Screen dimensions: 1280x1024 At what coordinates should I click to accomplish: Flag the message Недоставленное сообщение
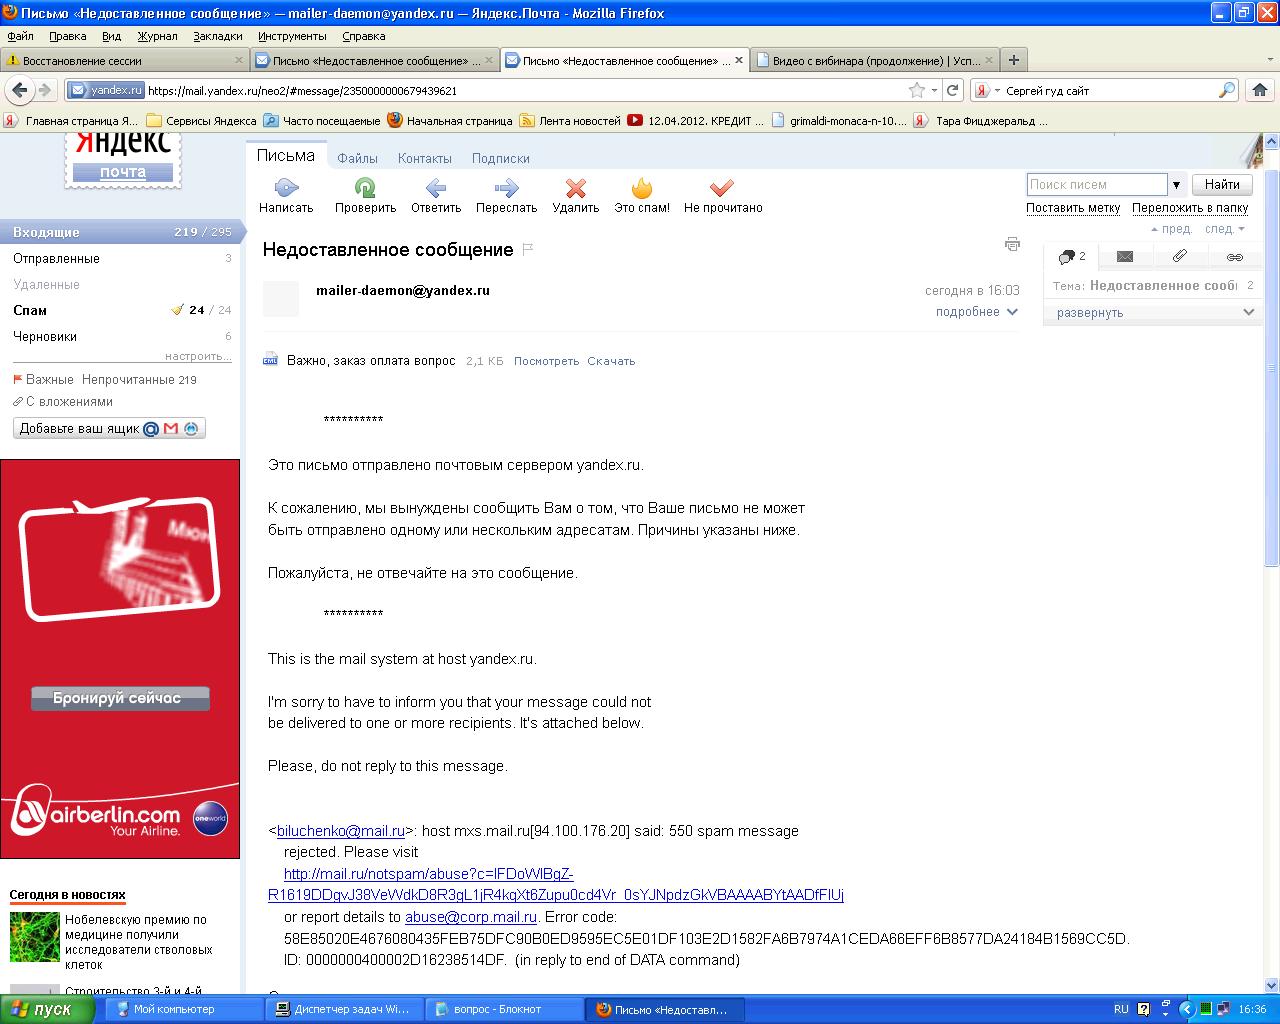coord(528,249)
